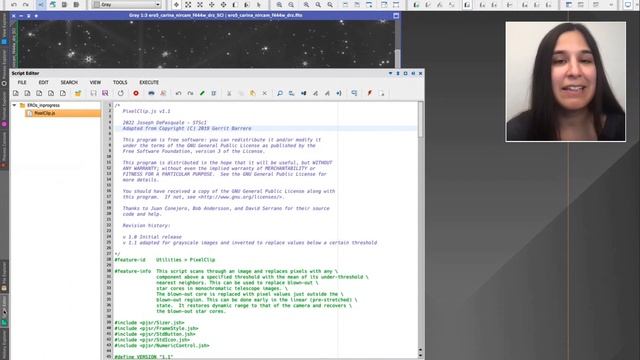Click the gnu.org/licenses URL in comment

click(x=240, y=197)
